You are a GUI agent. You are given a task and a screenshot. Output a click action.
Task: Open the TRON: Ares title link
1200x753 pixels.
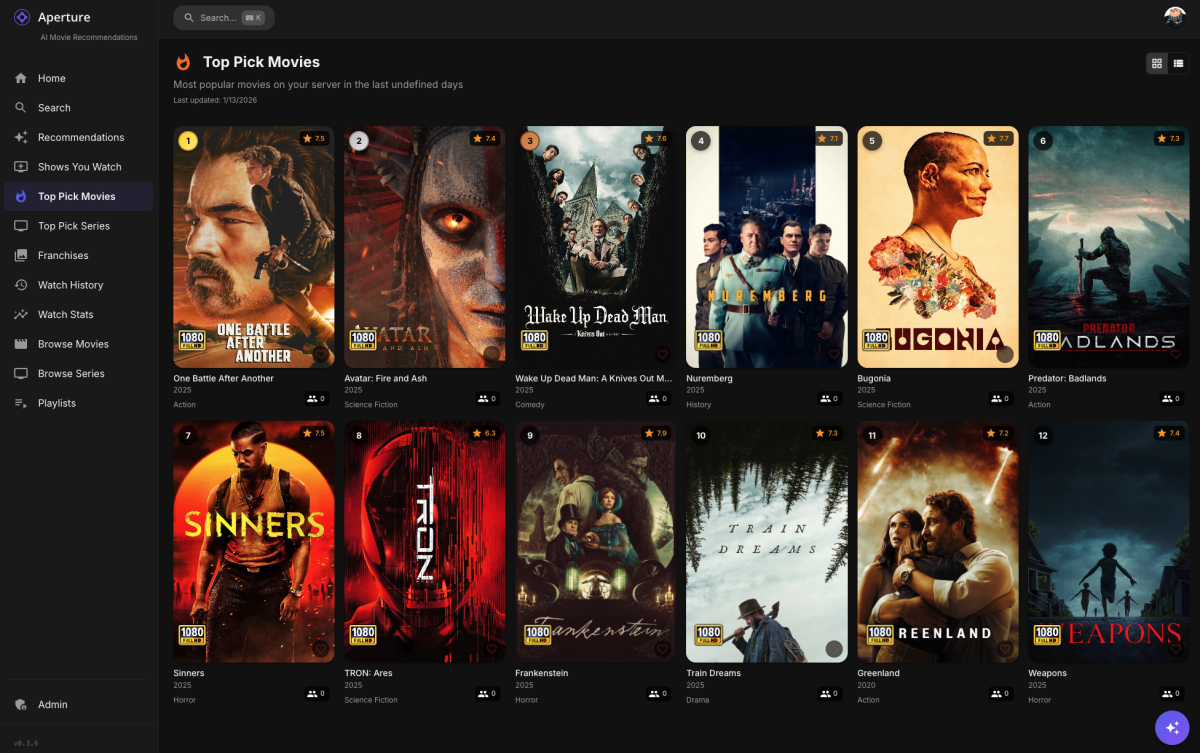pos(368,673)
